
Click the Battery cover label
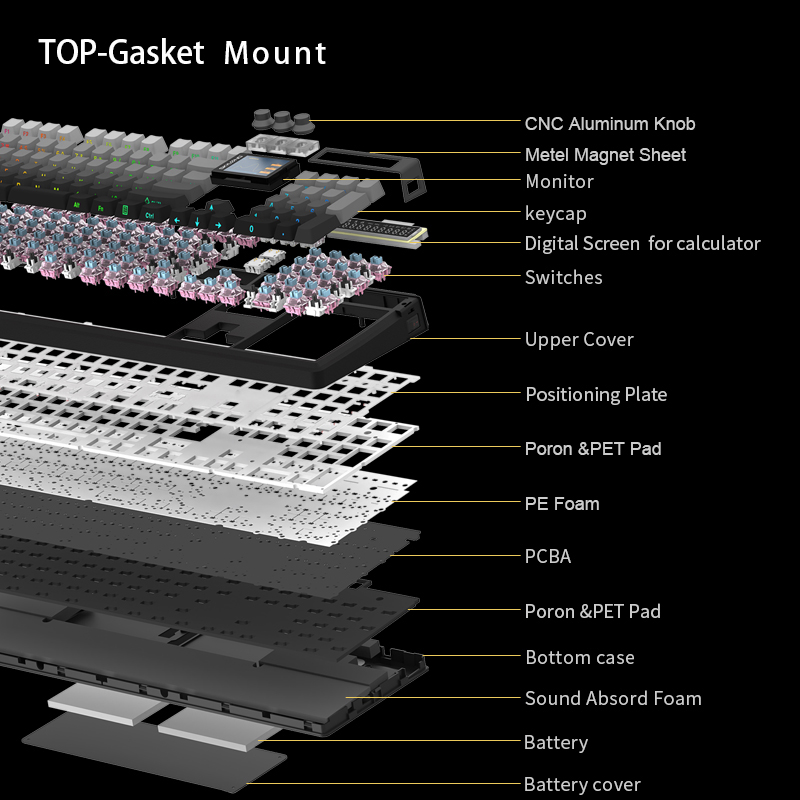(x=582, y=785)
